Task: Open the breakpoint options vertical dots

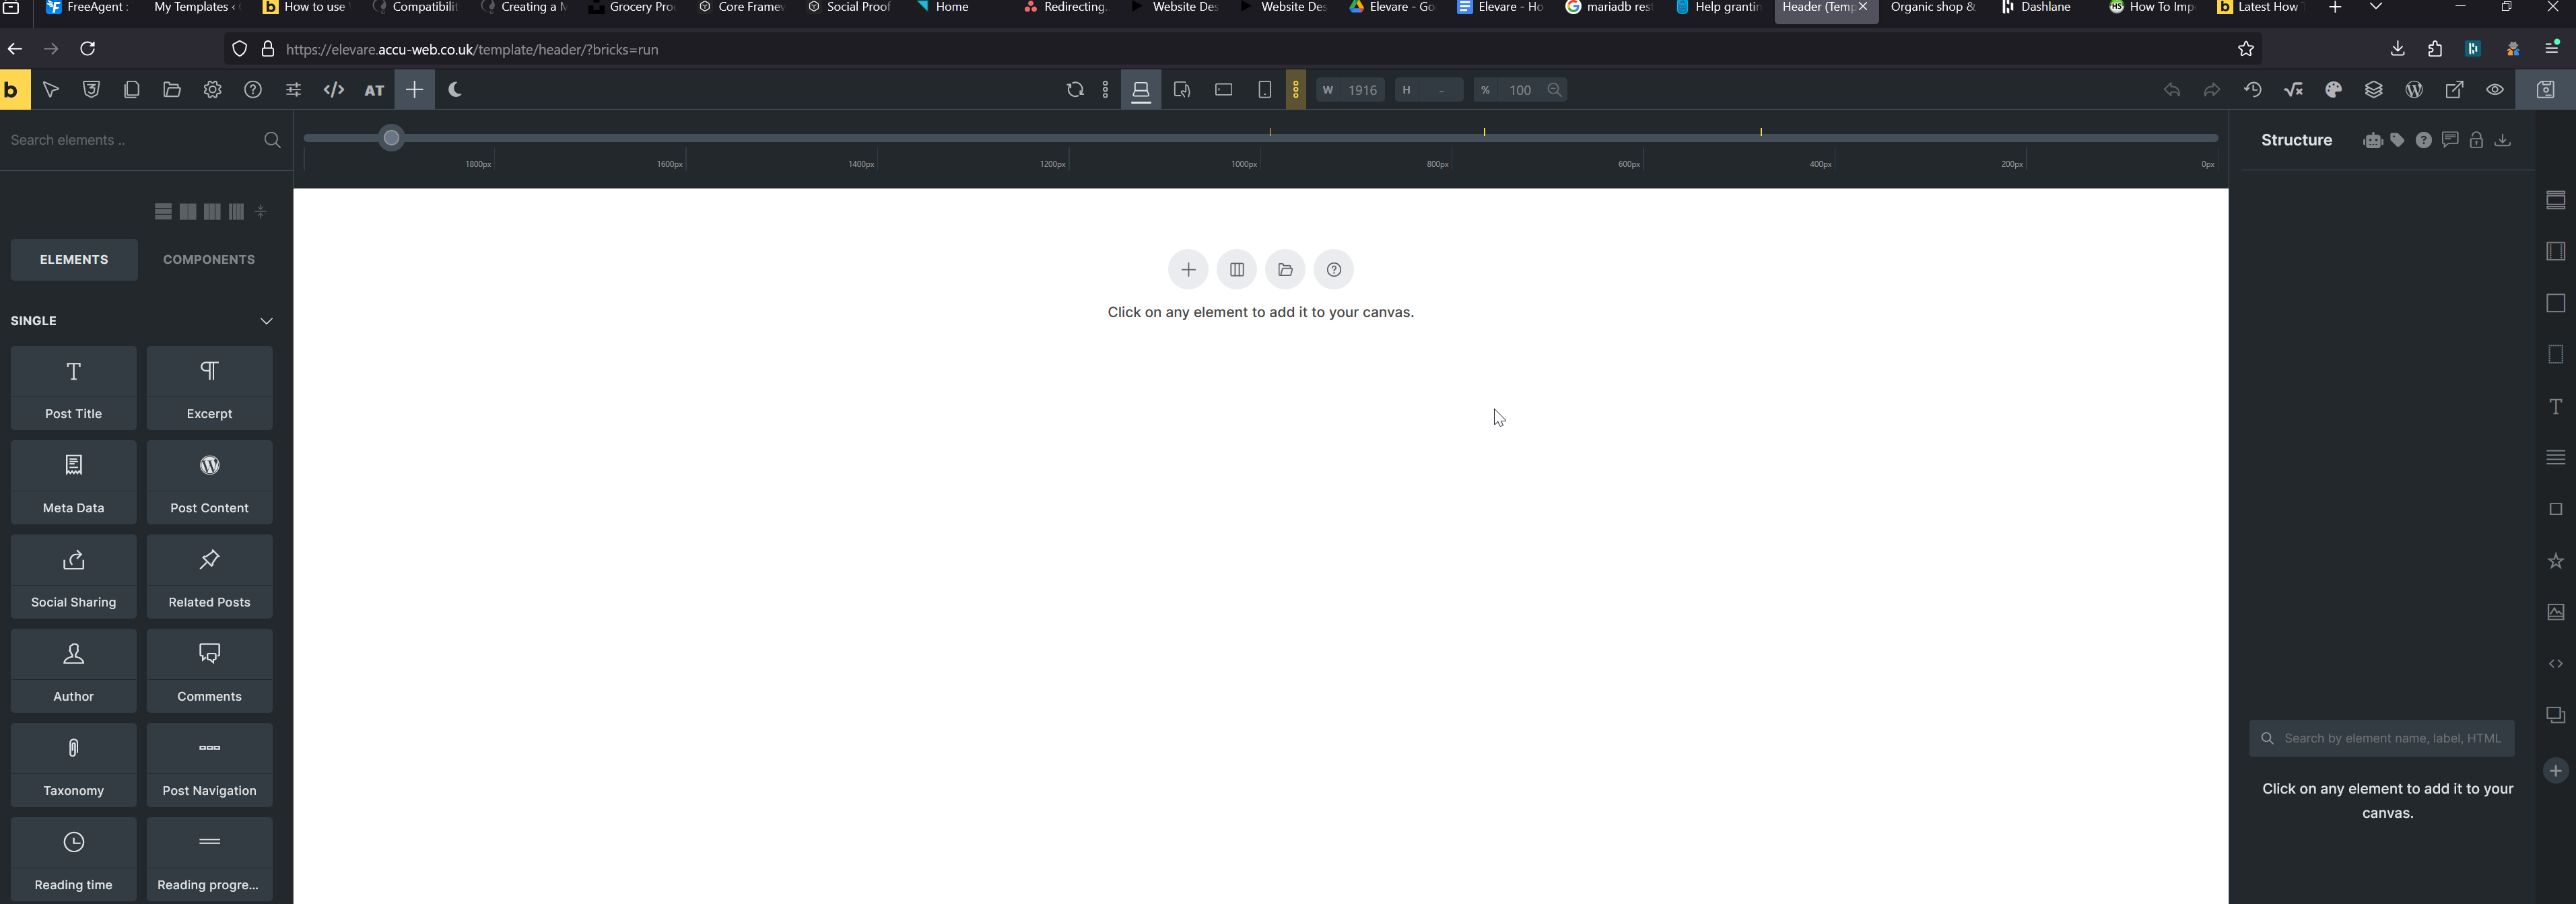Action: [x=1105, y=90]
